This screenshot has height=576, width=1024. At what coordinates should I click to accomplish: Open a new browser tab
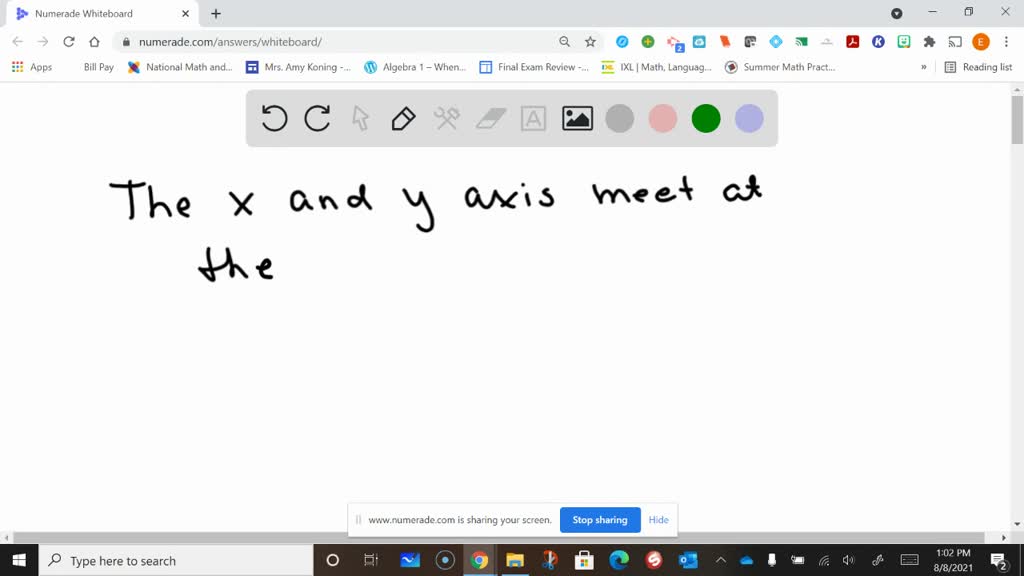216,14
